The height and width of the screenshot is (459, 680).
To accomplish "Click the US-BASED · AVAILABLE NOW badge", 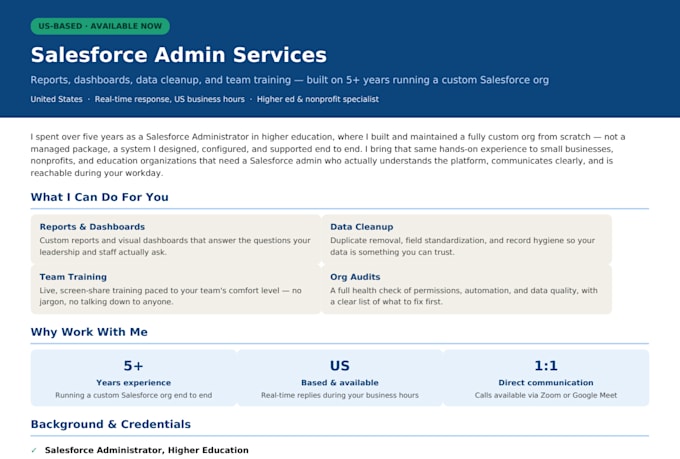I will tap(100, 26).
